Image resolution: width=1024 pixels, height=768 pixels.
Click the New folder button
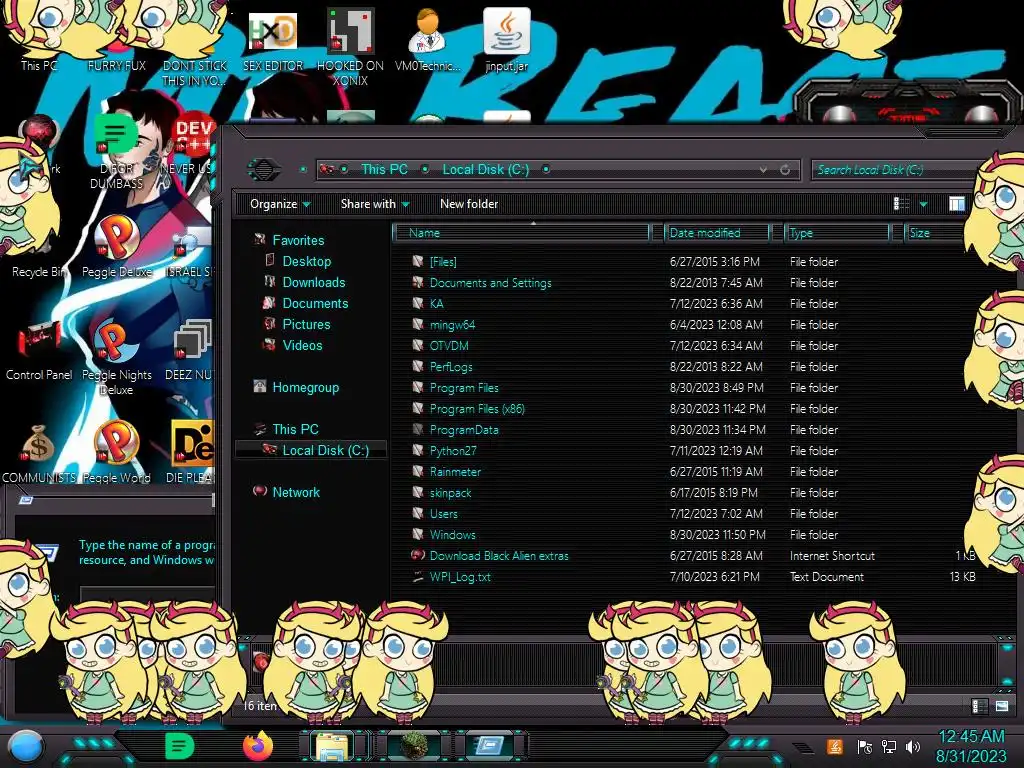[469, 204]
